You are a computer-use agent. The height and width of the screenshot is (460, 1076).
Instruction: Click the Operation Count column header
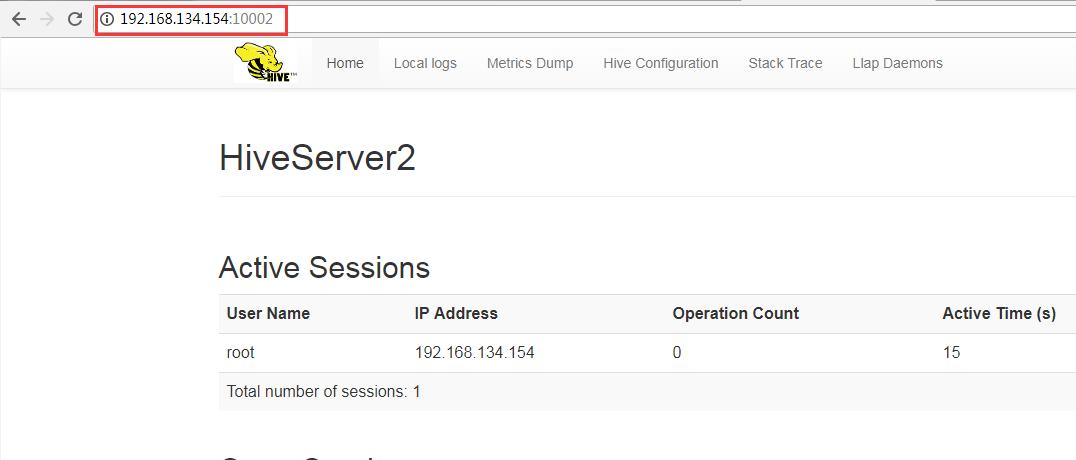pyautogui.click(x=736, y=314)
